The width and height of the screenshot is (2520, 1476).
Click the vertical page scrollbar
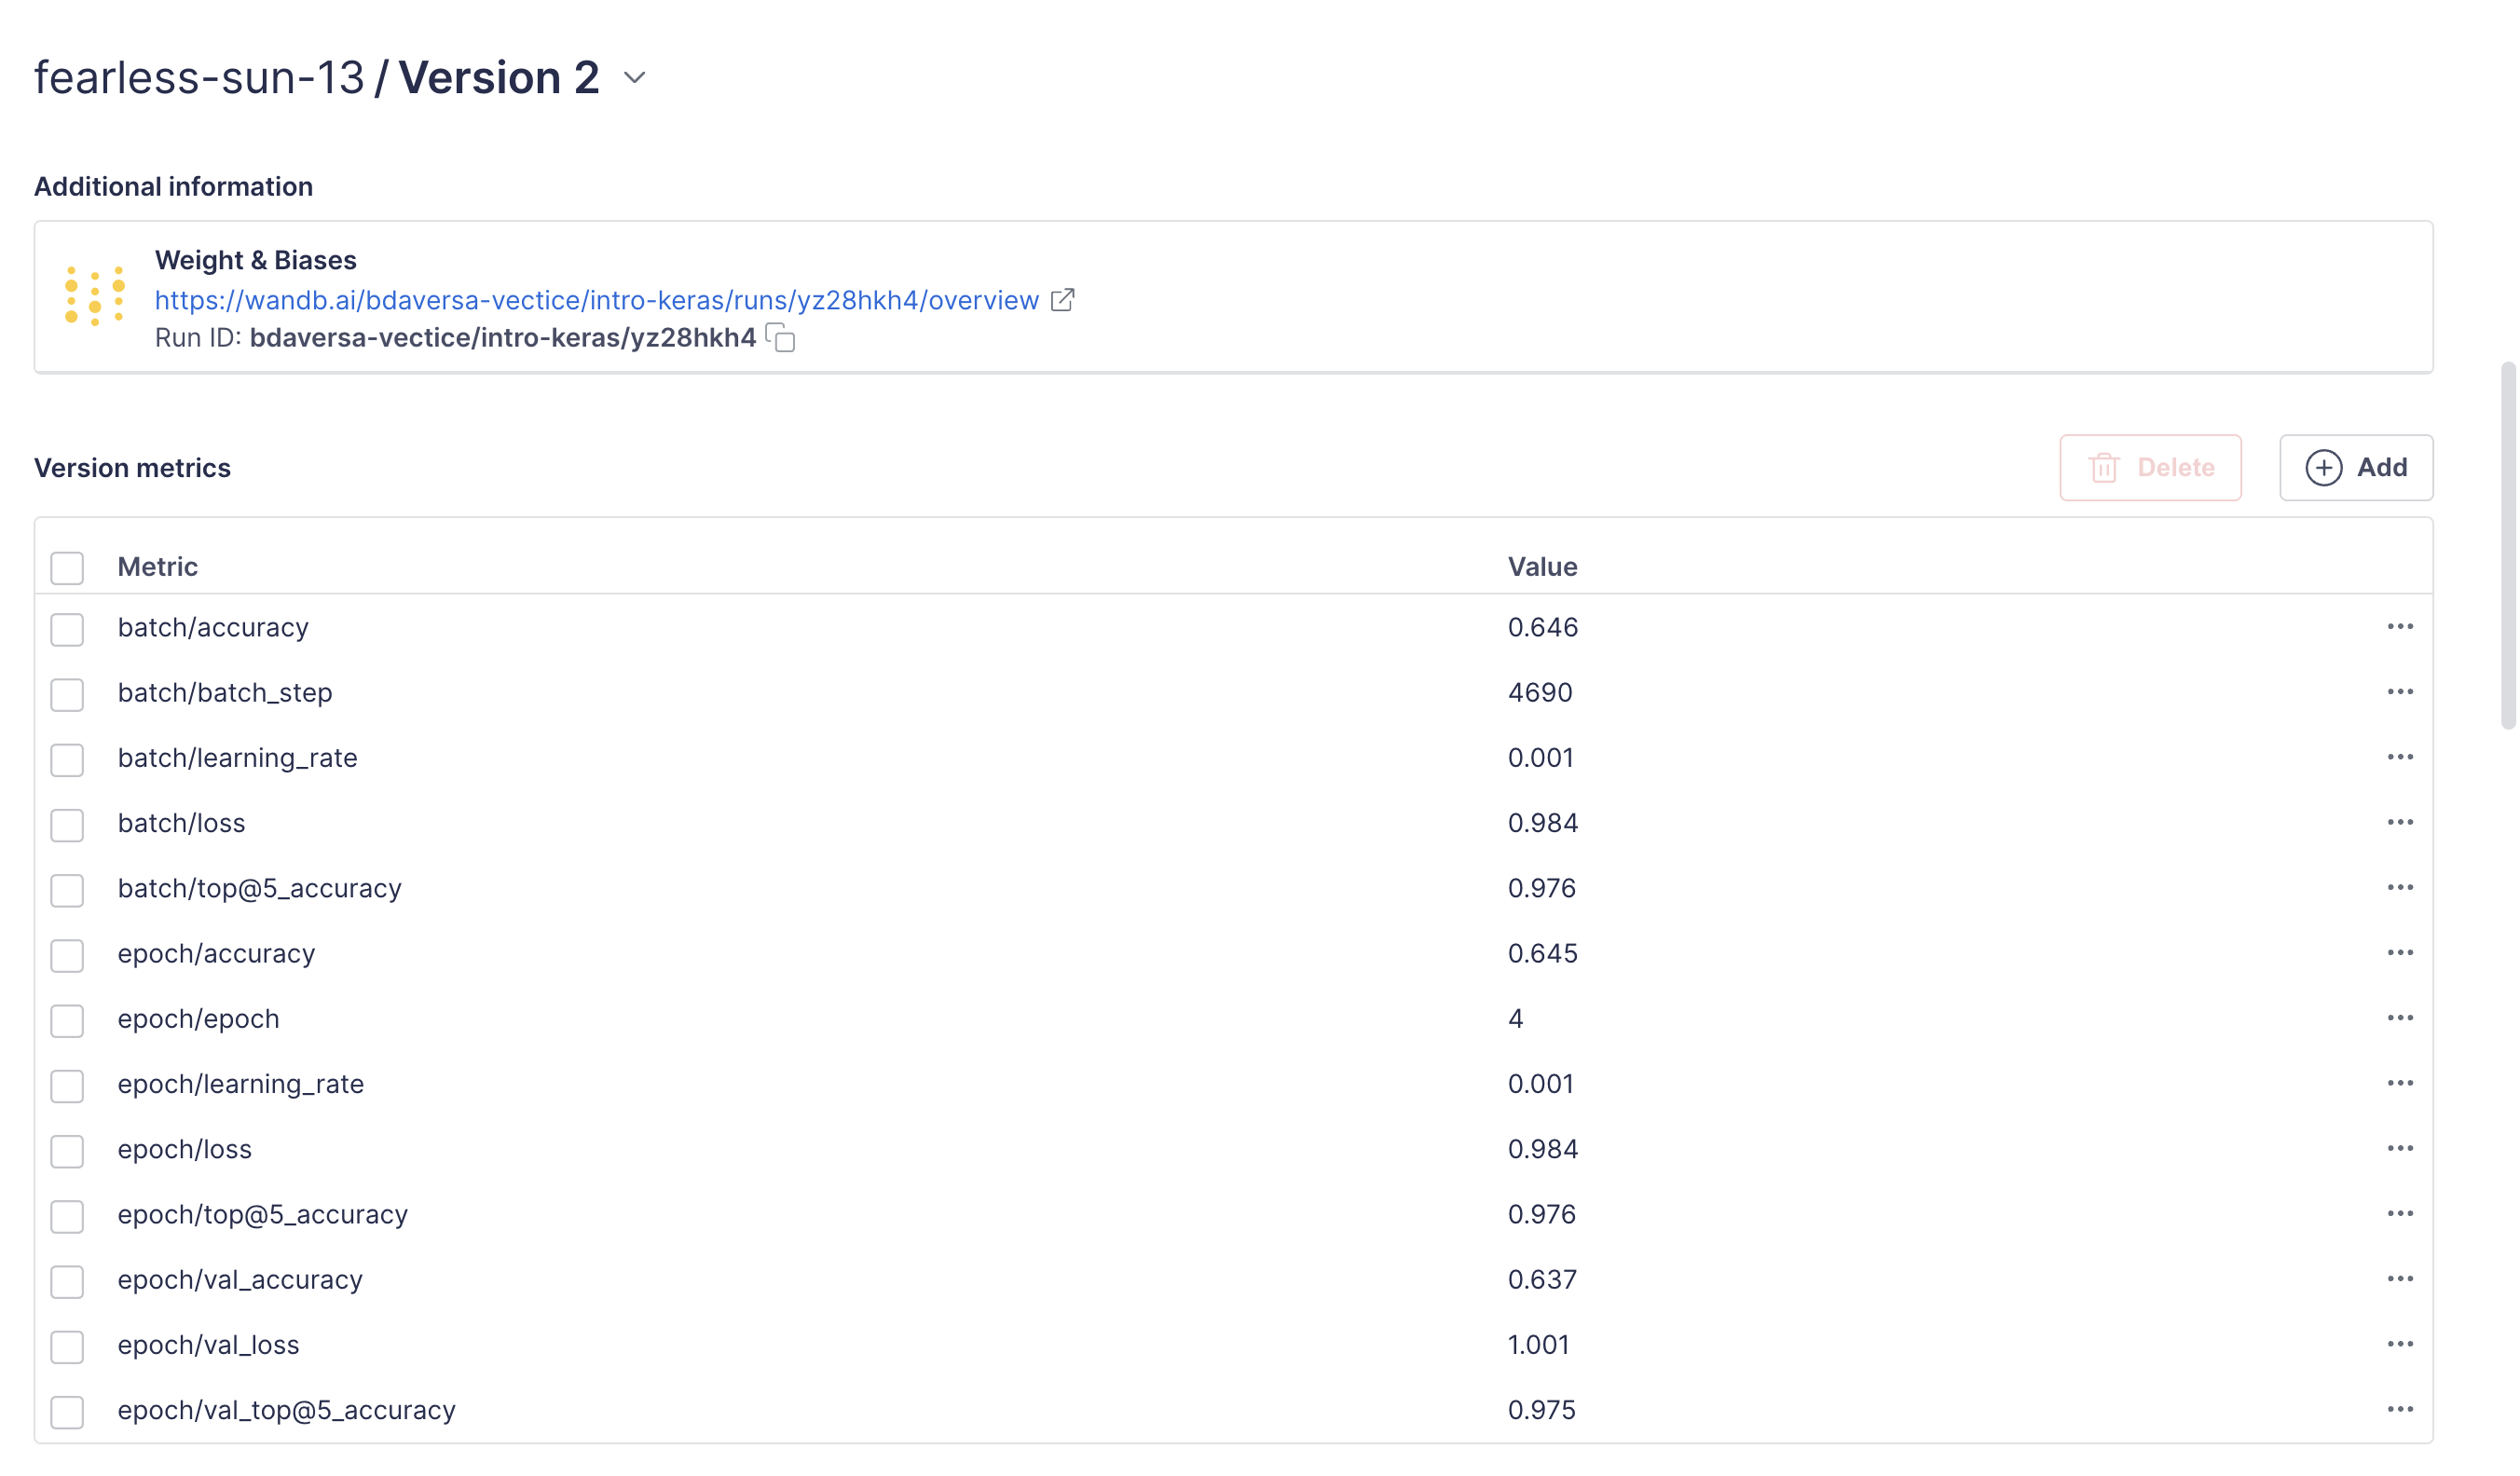pos(2508,546)
